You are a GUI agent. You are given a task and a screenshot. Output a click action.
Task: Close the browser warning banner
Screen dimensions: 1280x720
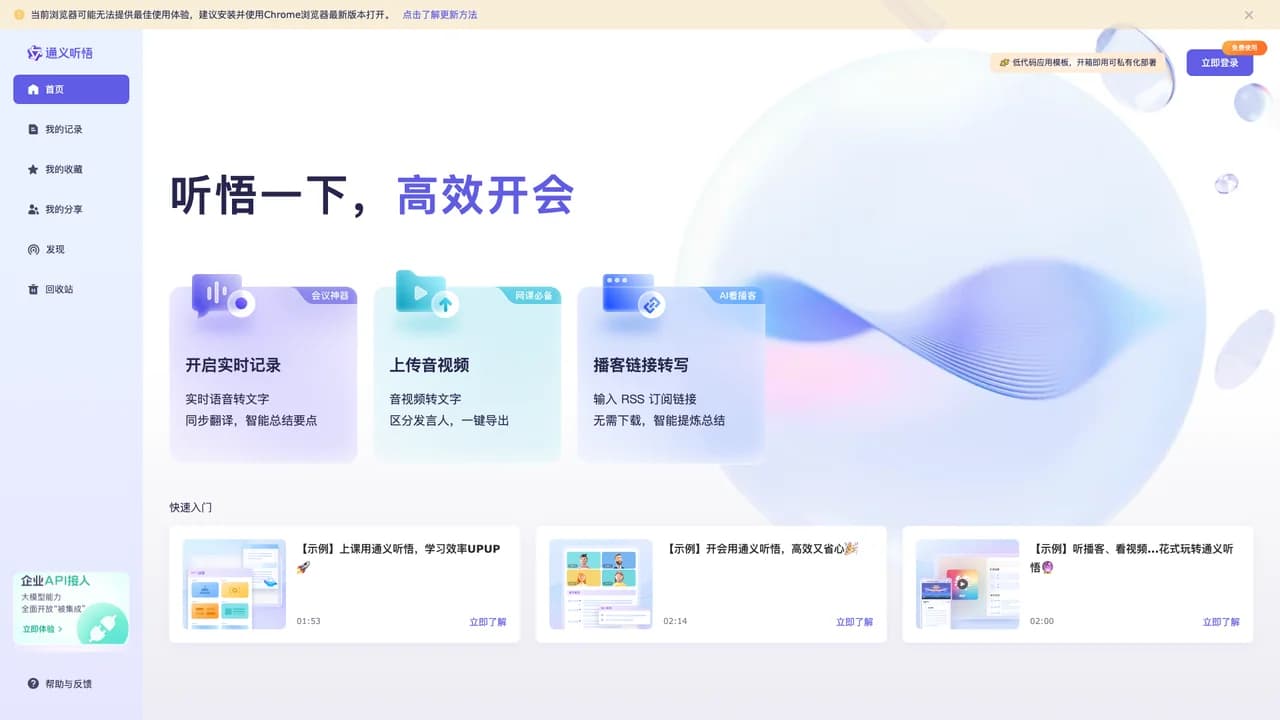pos(1249,15)
